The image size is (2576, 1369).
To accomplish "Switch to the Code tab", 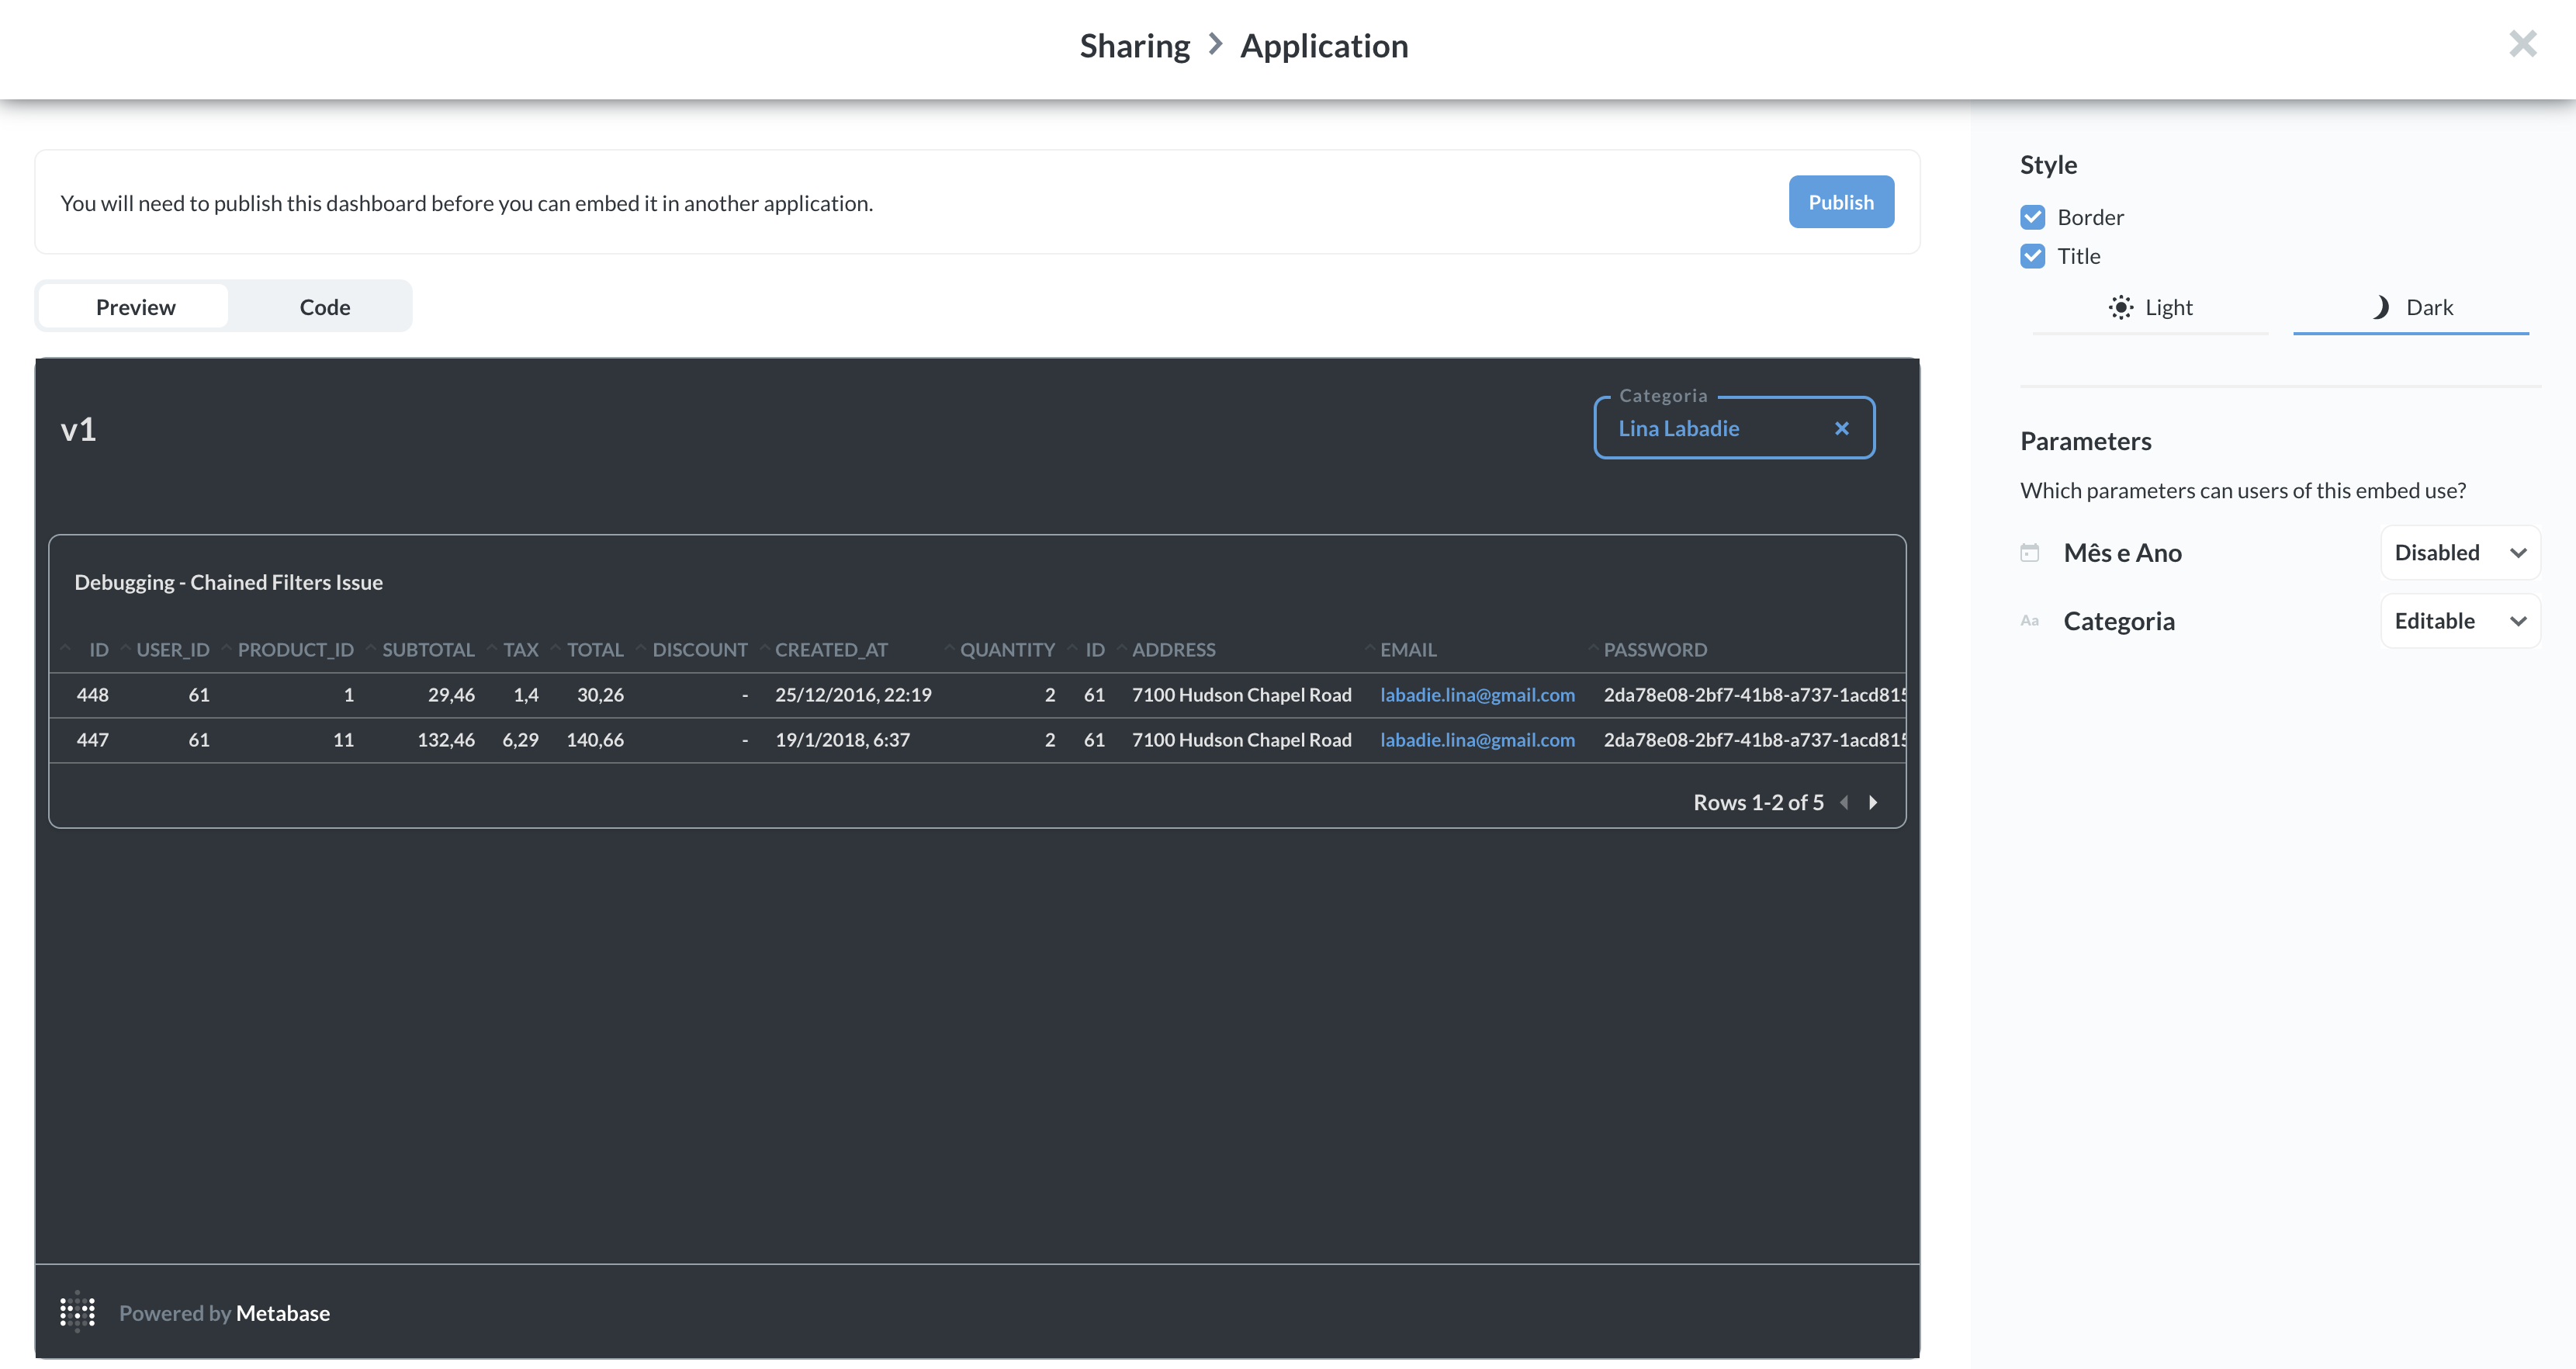I will pos(323,306).
